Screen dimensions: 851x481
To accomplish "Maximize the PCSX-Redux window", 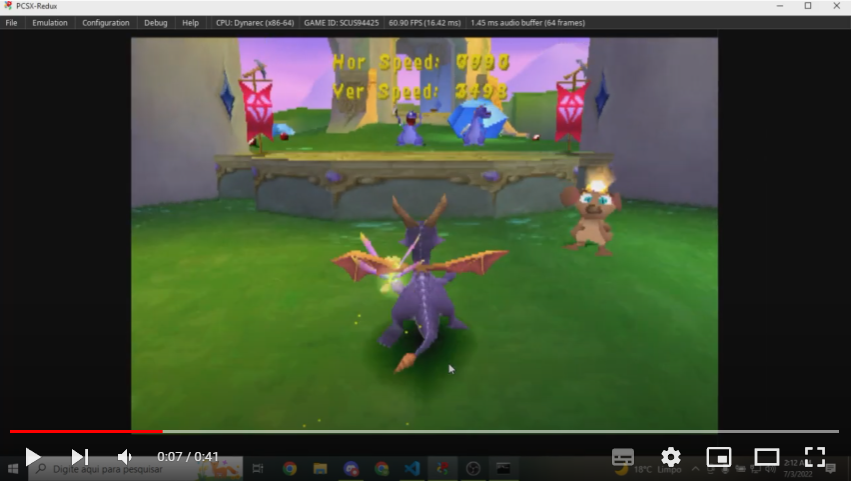I will (x=808, y=6).
